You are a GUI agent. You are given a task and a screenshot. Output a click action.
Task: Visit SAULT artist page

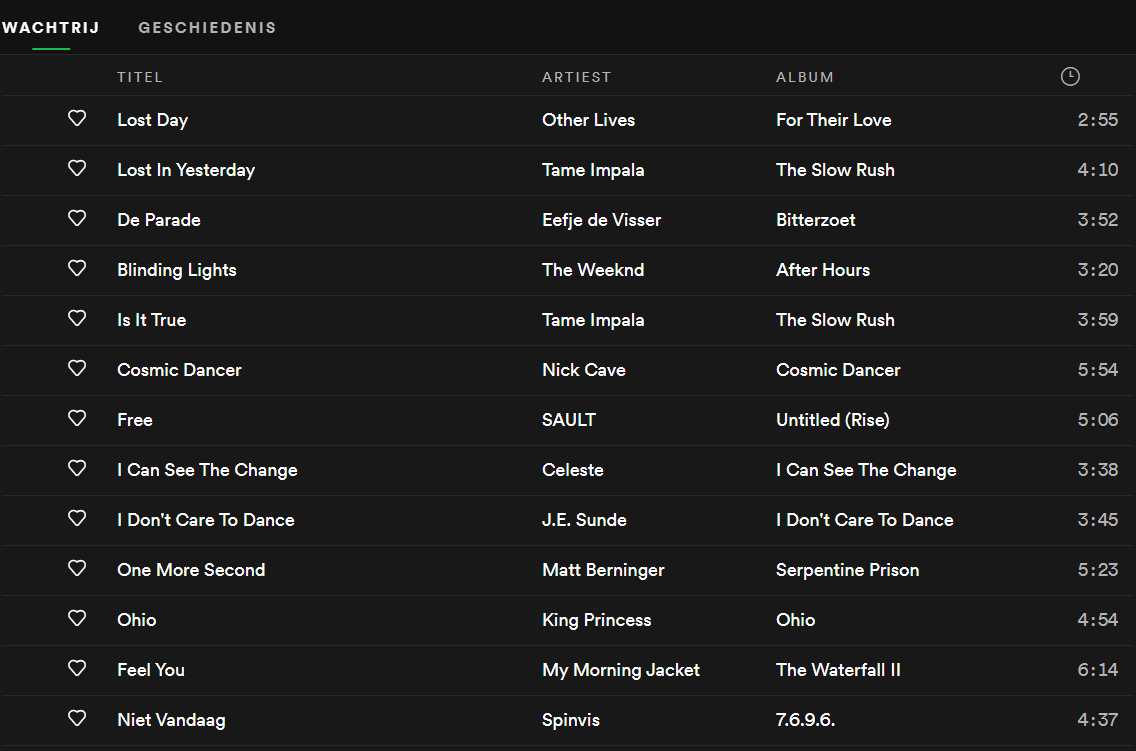[x=569, y=420]
